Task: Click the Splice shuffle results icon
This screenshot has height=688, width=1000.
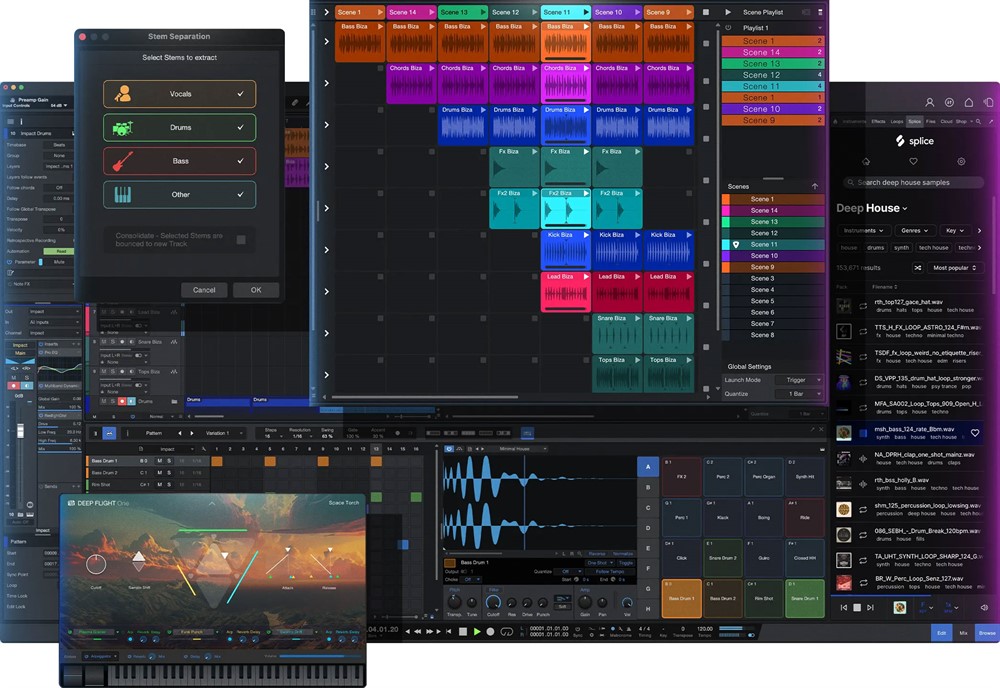Action: (918, 268)
